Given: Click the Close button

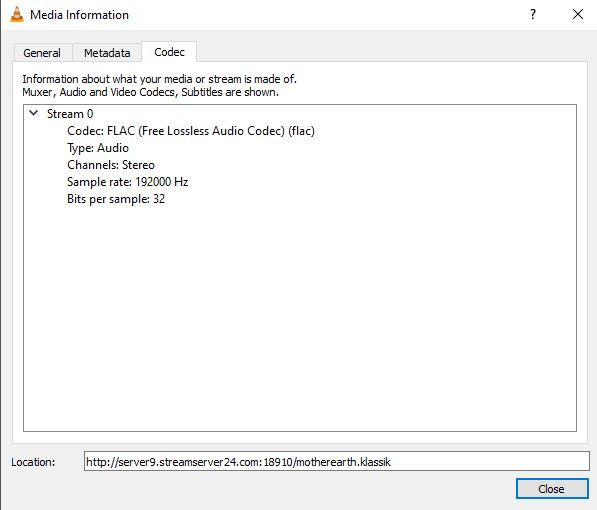Looking at the screenshot, I should pos(552,489).
